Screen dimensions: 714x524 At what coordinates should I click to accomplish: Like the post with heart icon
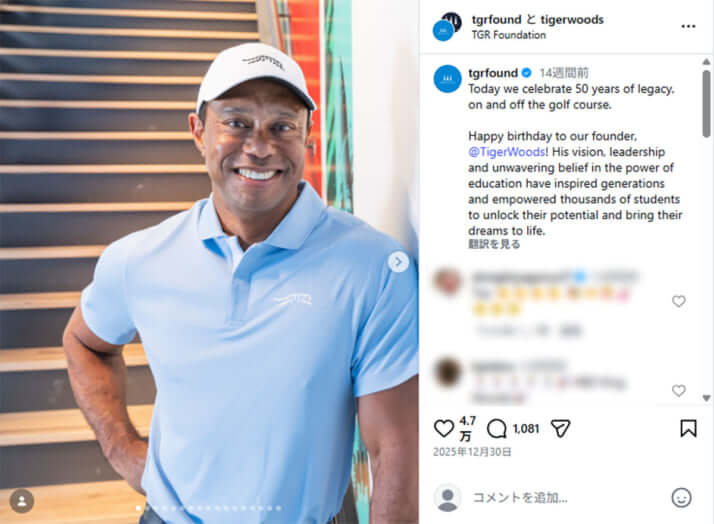(x=443, y=428)
